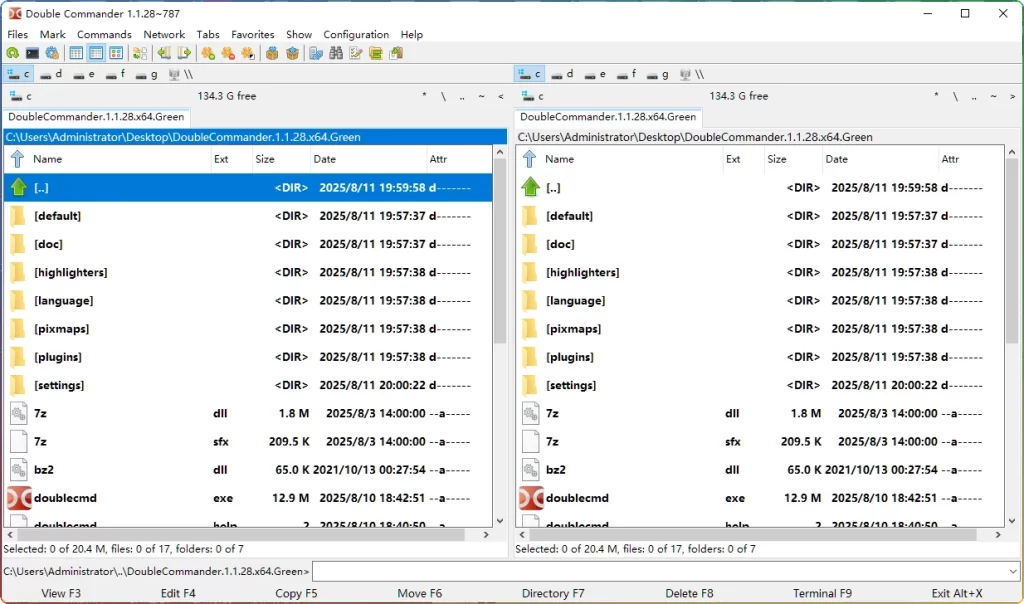Toggle the Brief view toolbar button
This screenshot has height=604, width=1024.
(x=76, y=54)
